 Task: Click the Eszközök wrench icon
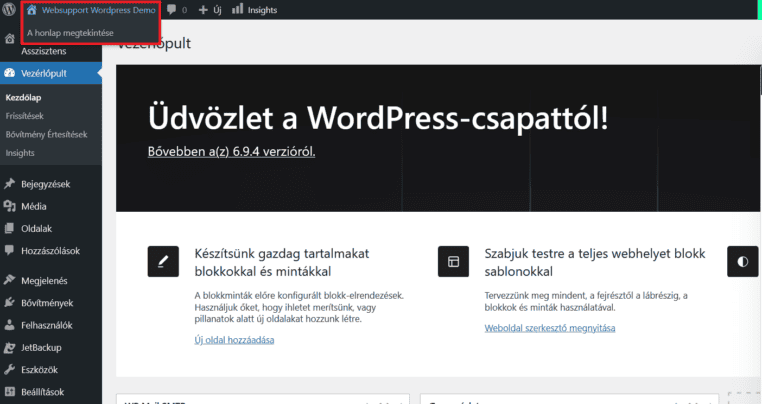tap(10, 370)
